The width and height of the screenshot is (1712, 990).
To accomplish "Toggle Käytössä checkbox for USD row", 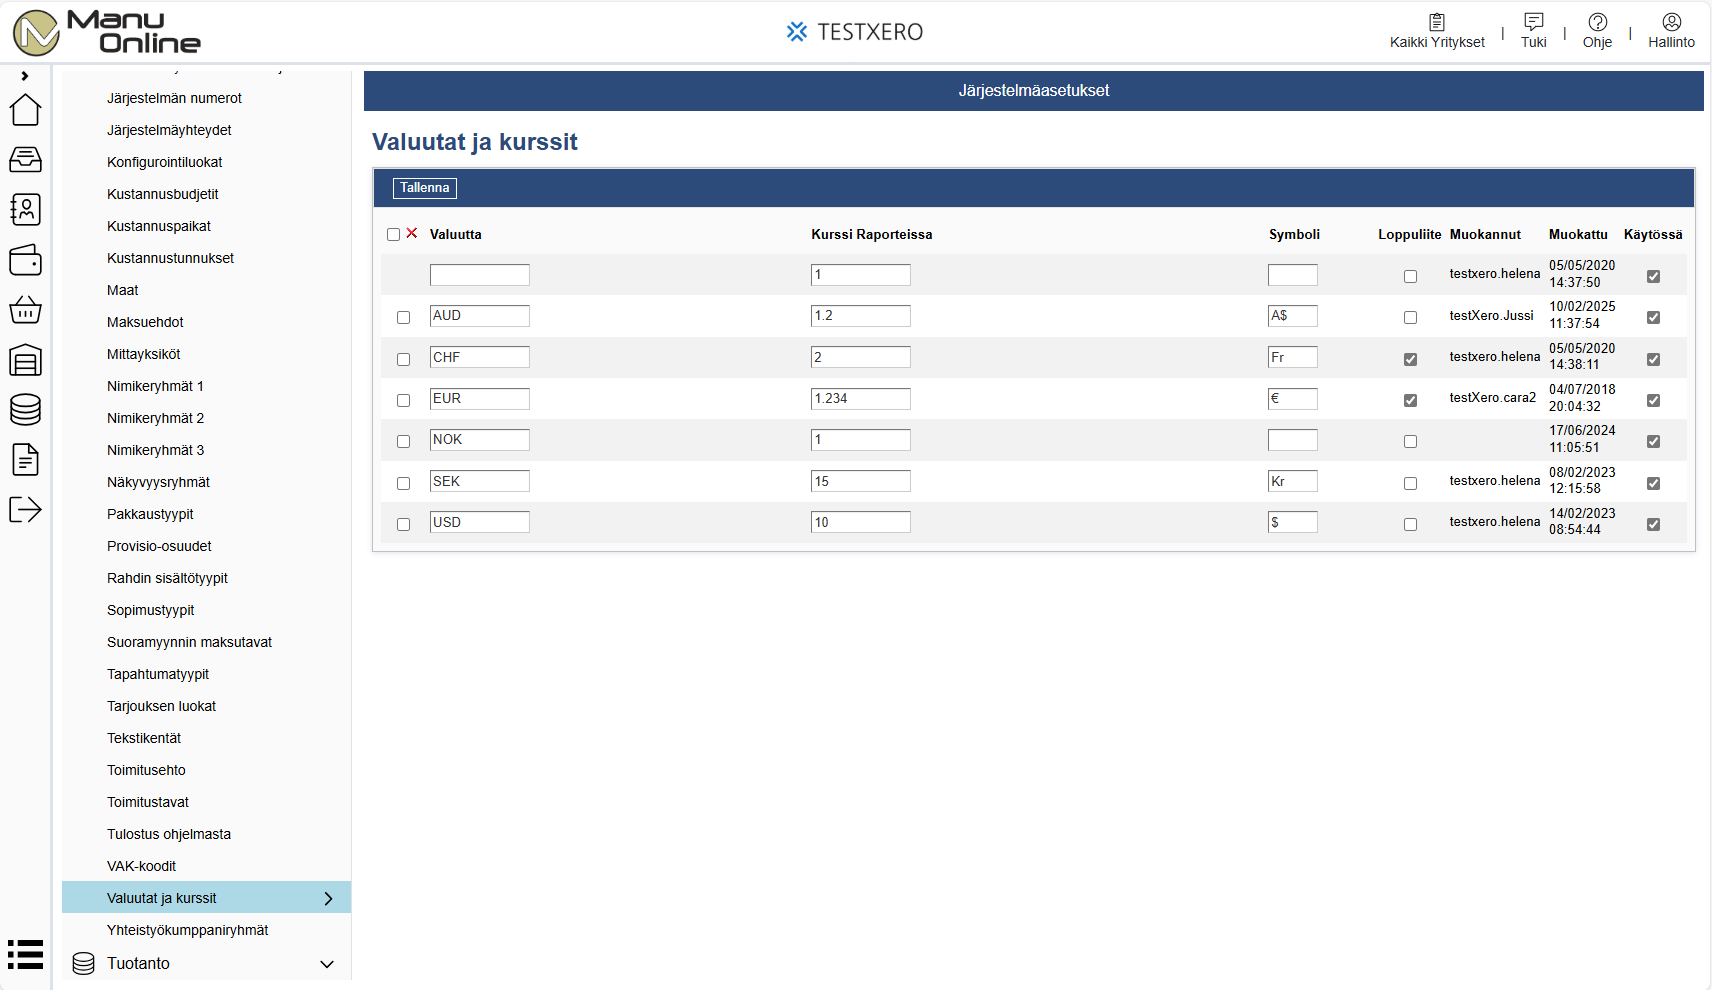I will tap(1653, 524).
